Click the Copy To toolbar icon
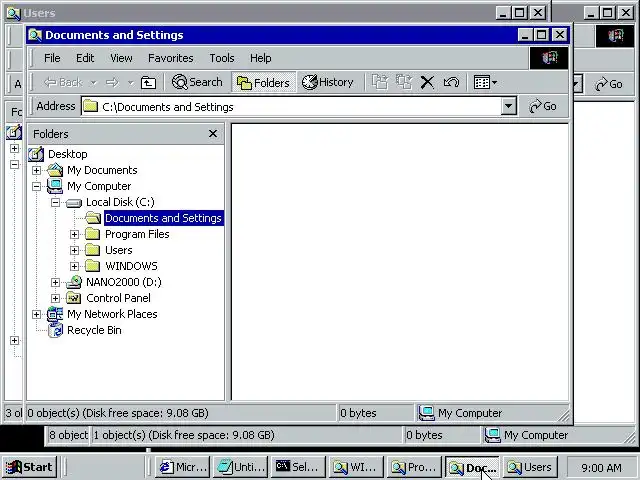This screenshot has height=480, width=640. 404,82
